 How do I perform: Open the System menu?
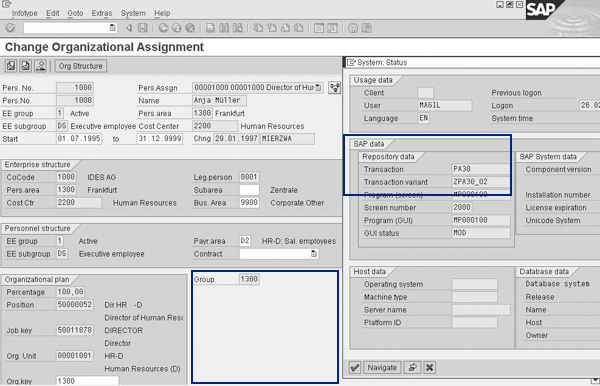[x=133, y=13]
